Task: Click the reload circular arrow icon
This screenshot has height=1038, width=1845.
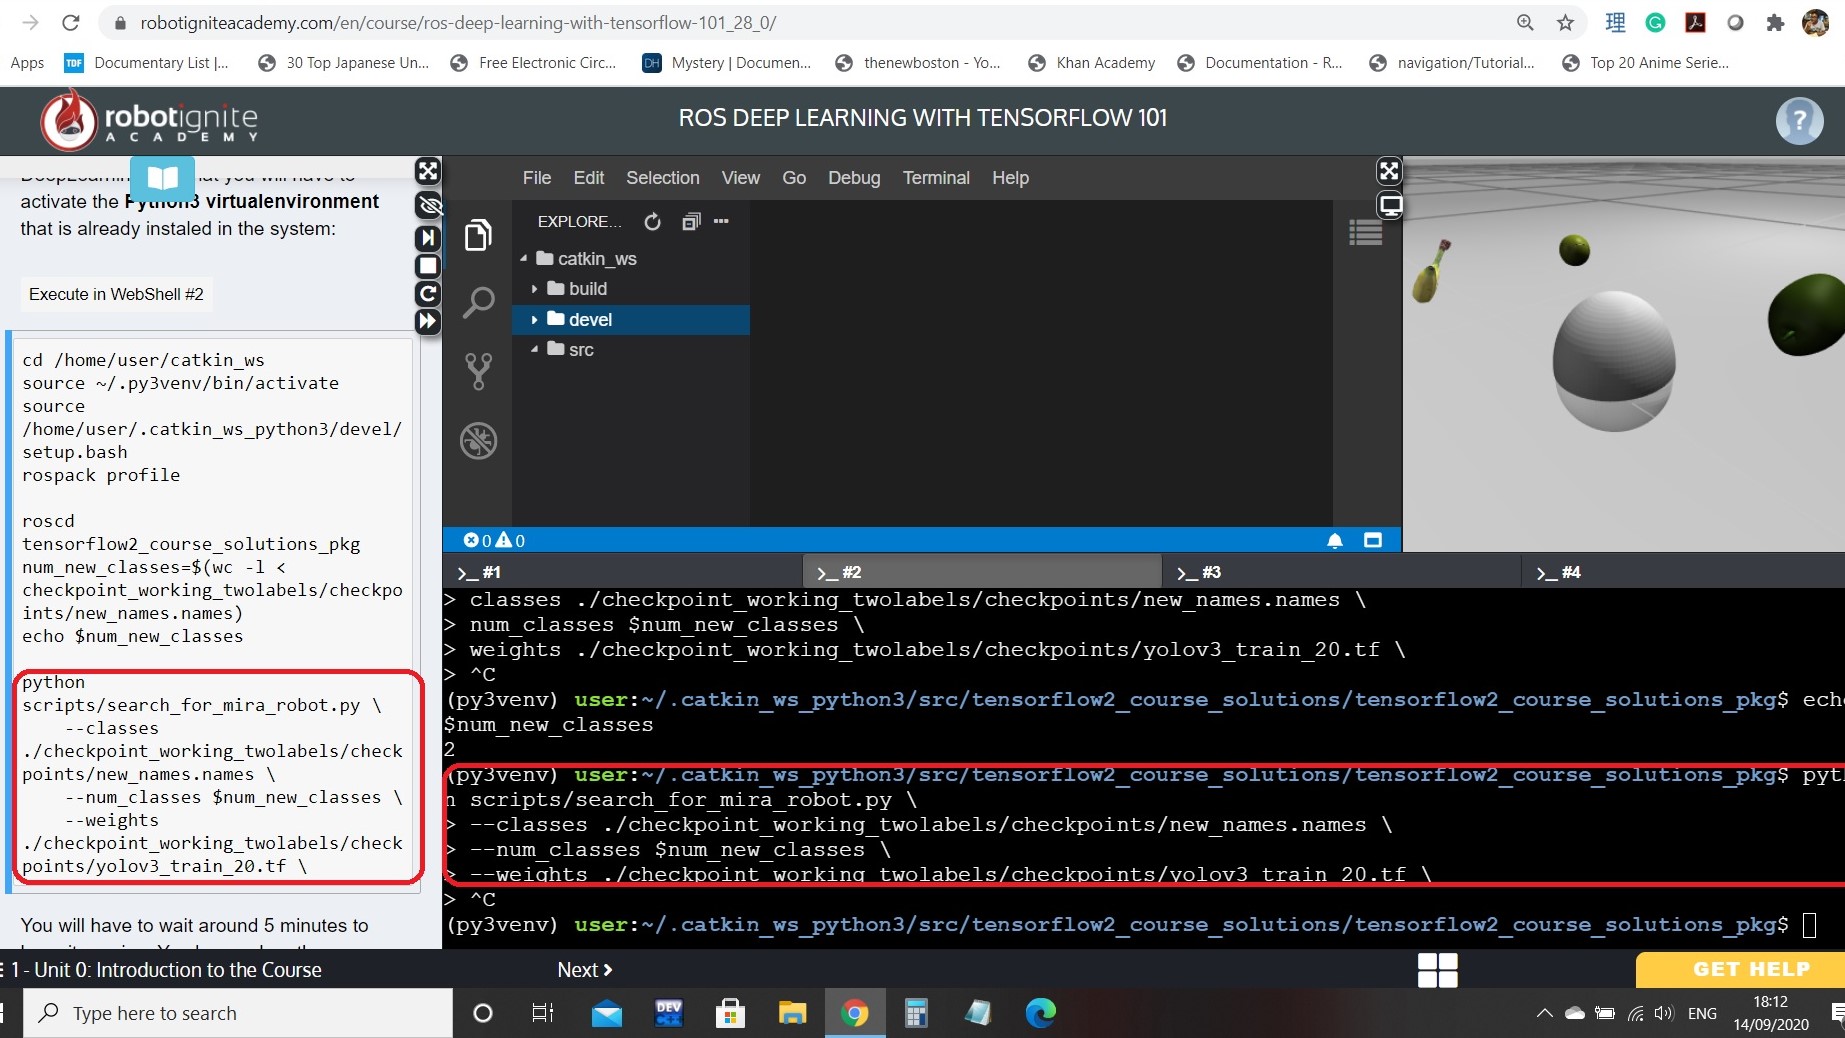Action: (428, 294)
